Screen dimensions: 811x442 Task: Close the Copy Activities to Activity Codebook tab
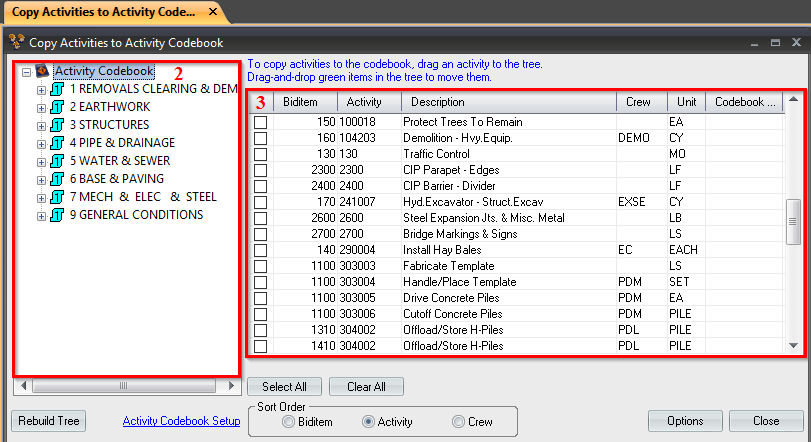pyautogui.click(x=213, y=11)
